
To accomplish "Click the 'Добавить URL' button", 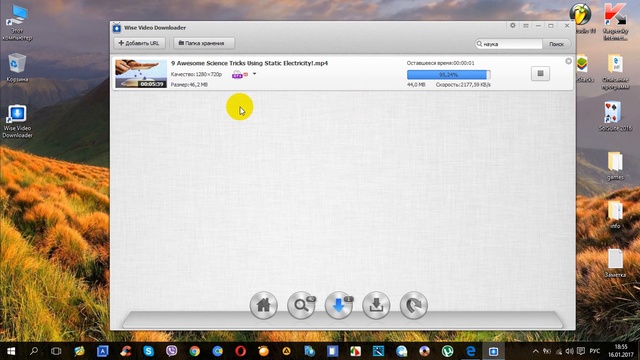I will coord(139,43).
